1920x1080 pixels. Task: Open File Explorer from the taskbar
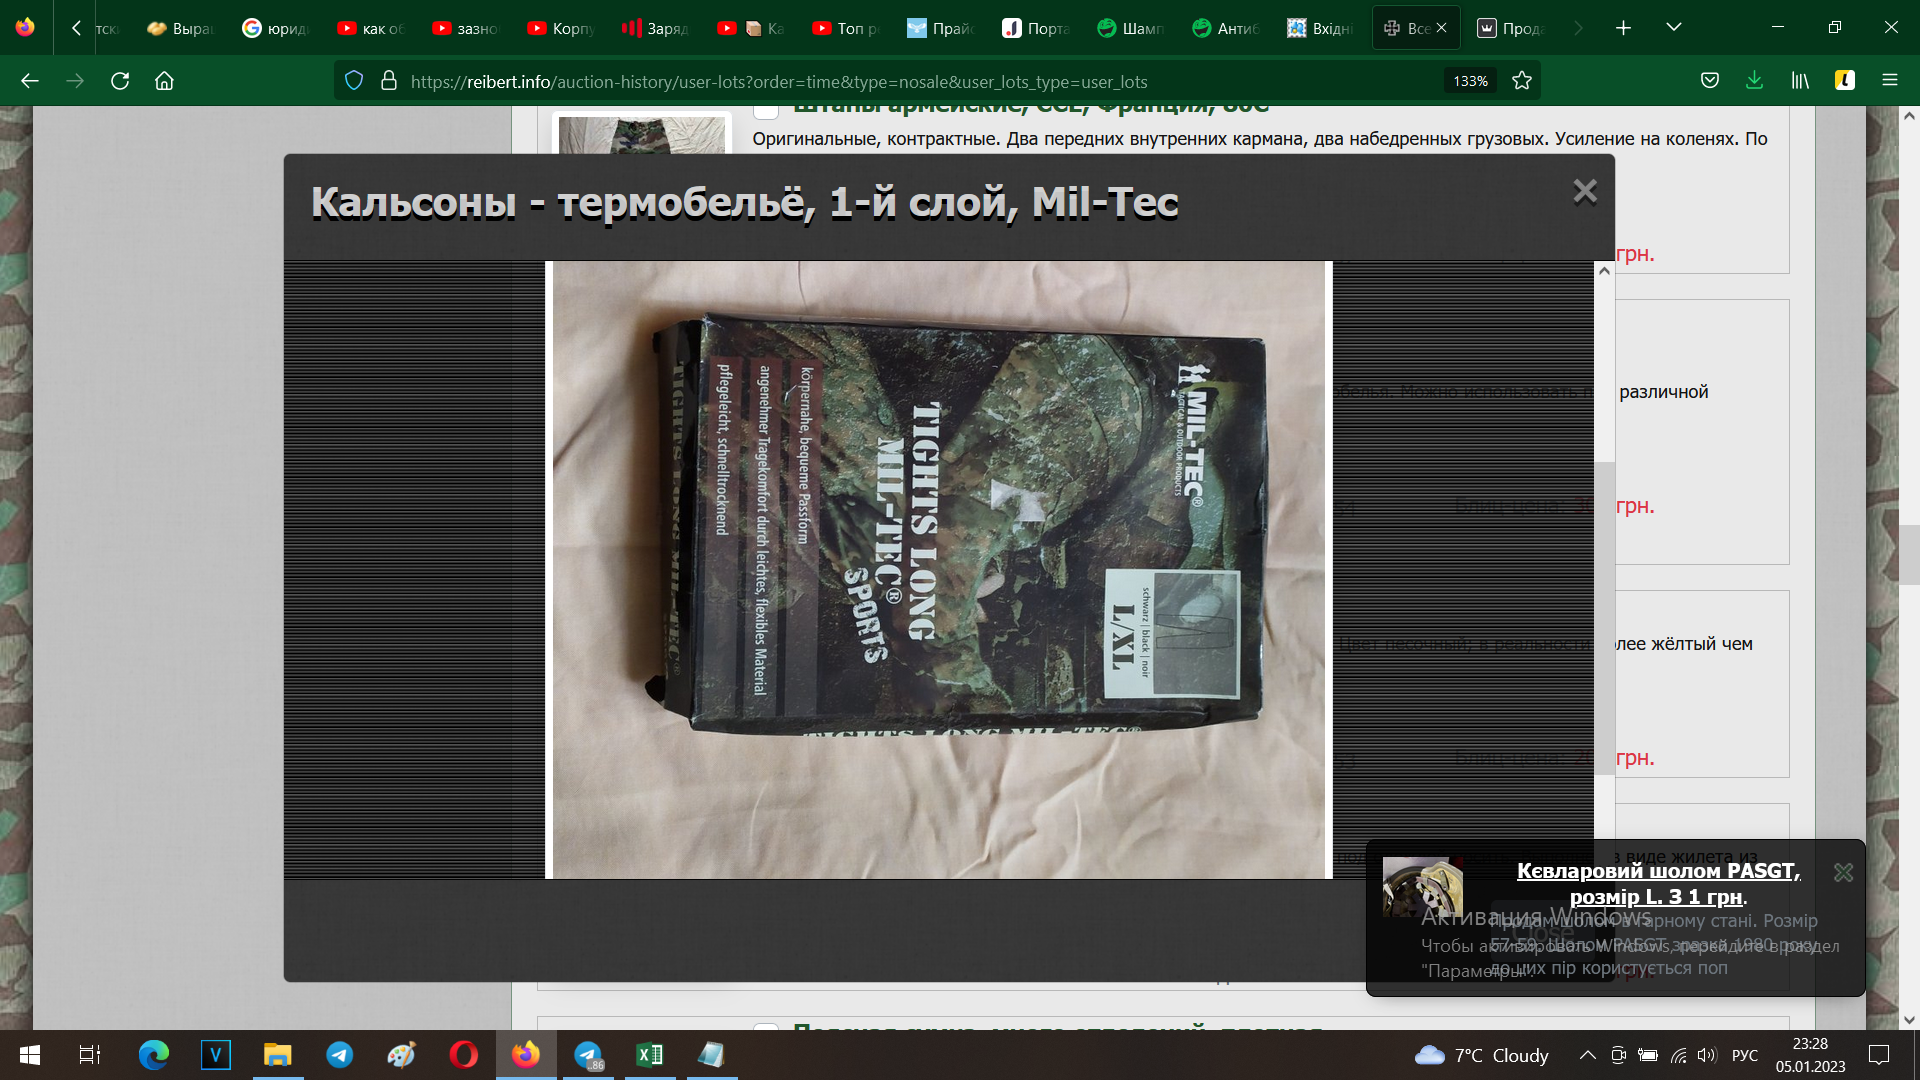[x=277, y=1055]
